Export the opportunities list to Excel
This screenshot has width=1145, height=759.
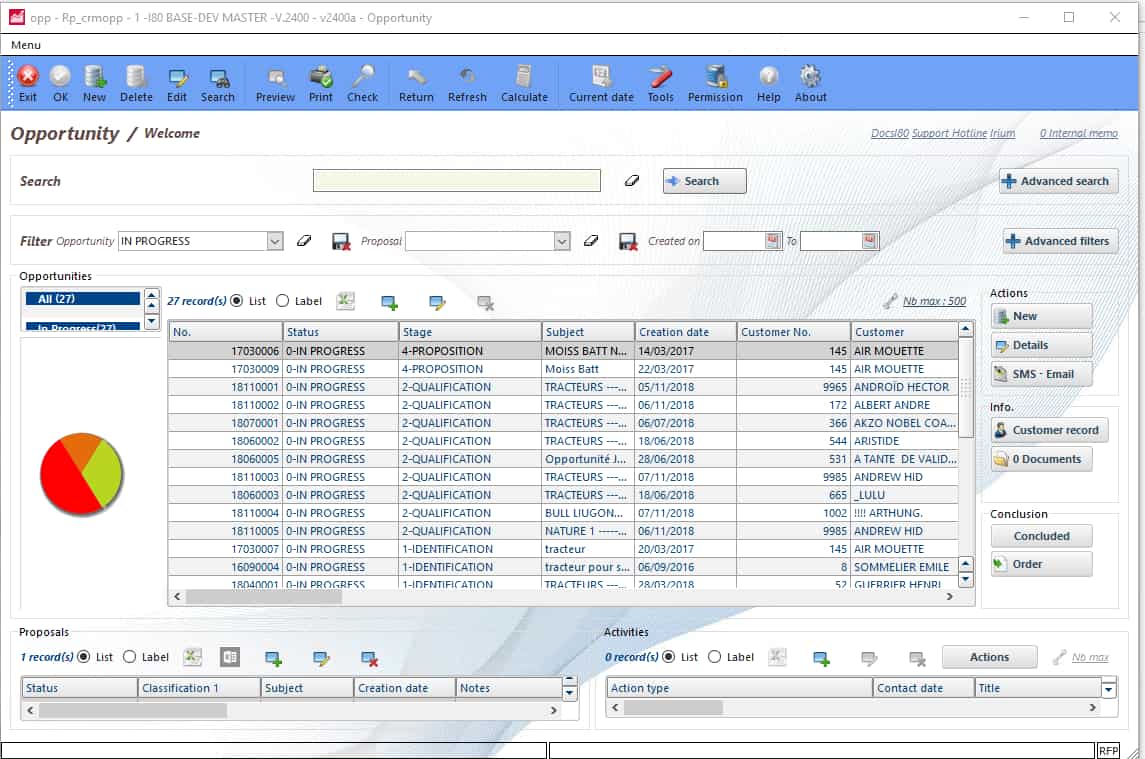coord(346,300)
